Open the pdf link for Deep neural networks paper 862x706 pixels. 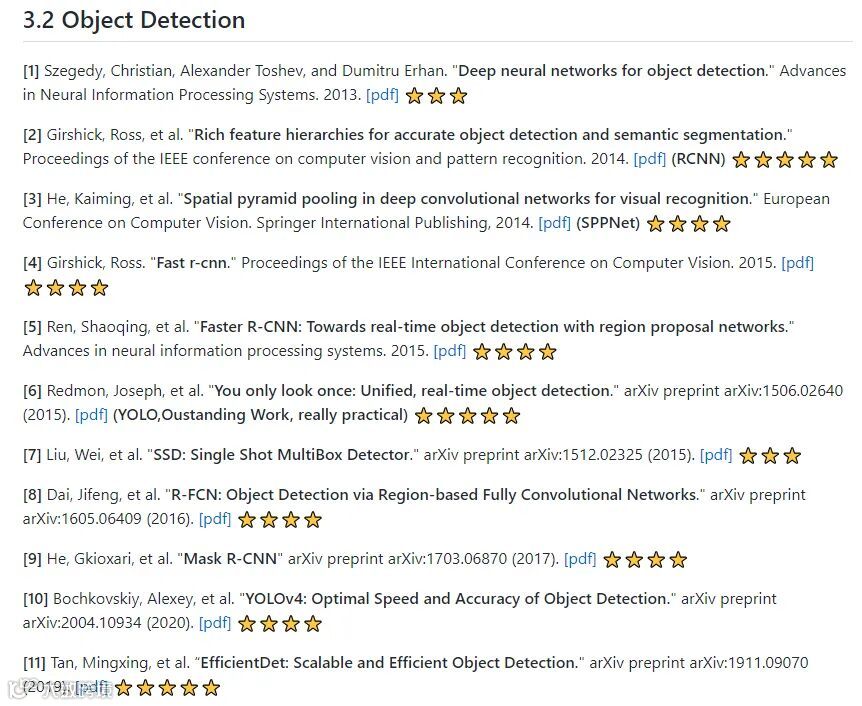[x=382, y=95]
